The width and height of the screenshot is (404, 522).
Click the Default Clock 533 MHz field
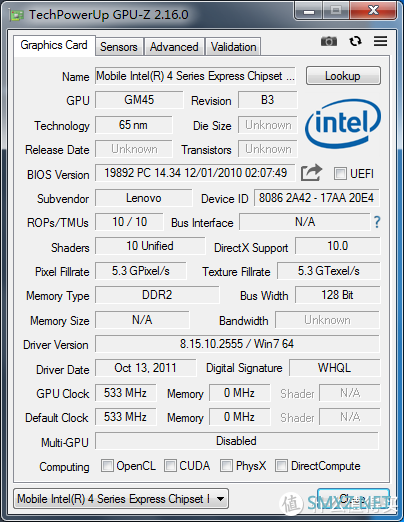(125, 417)
